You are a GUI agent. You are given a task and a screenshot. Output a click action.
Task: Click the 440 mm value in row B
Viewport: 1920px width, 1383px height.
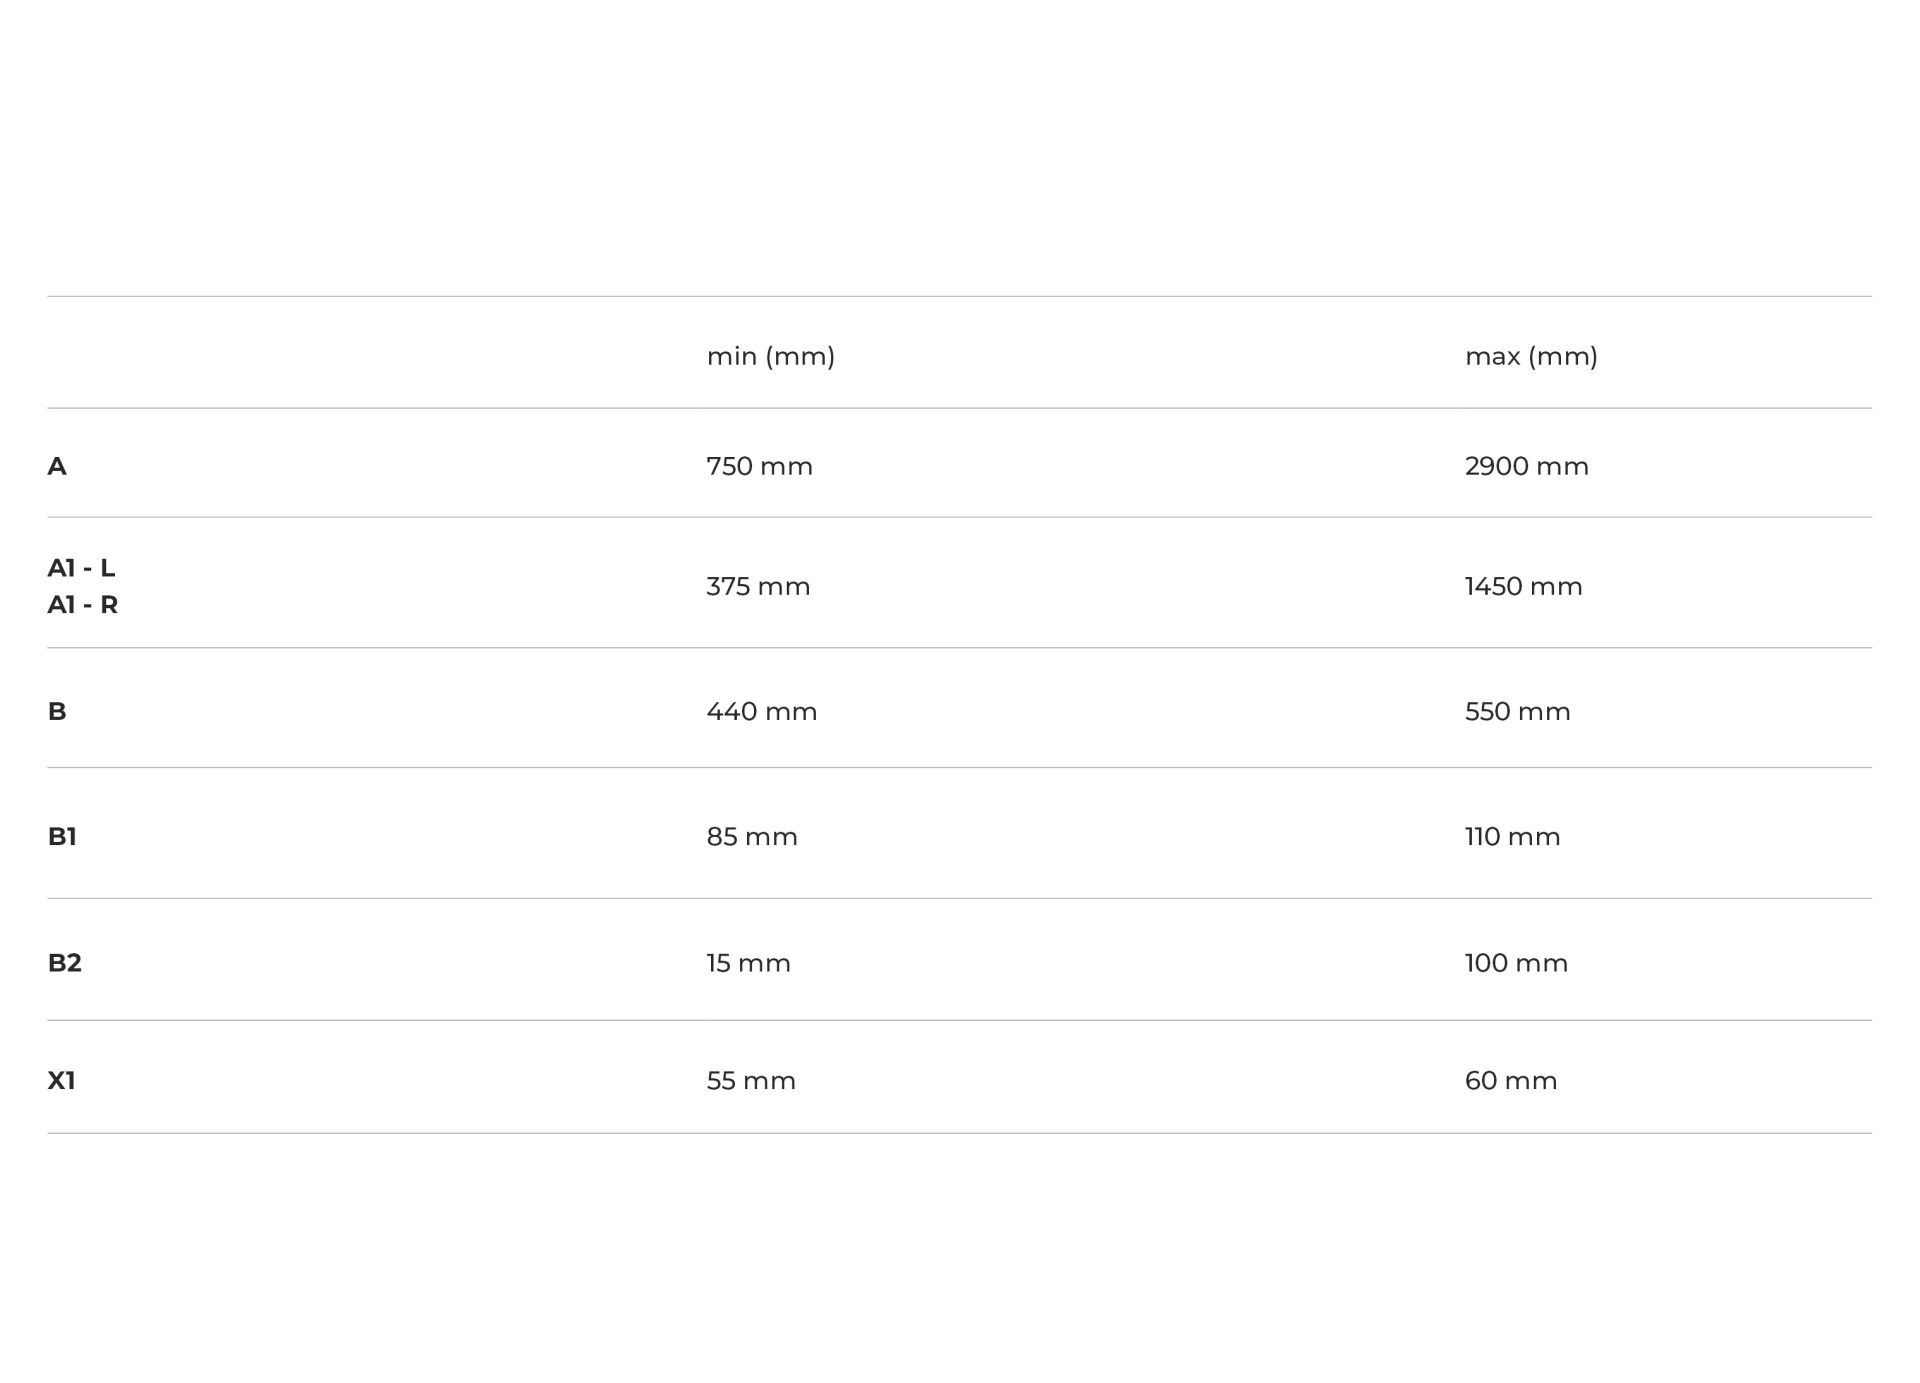pyautogui.click(x=761, y=711)
